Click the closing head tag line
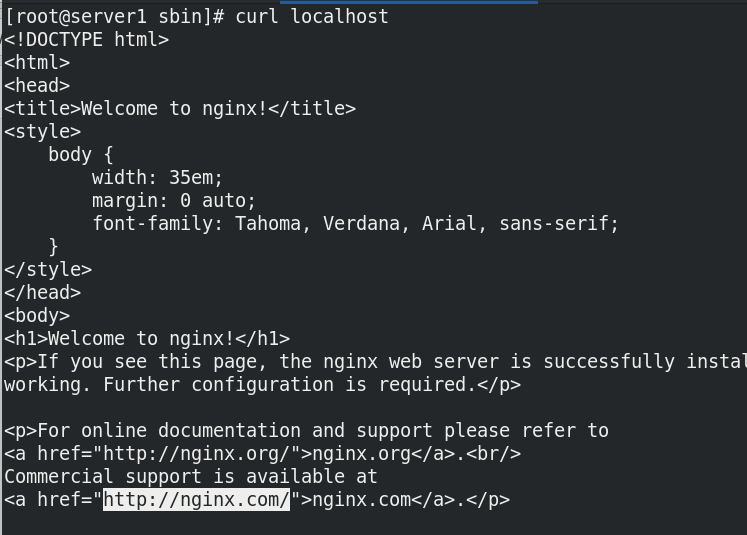The image size is (747, 535). (43, 293)
